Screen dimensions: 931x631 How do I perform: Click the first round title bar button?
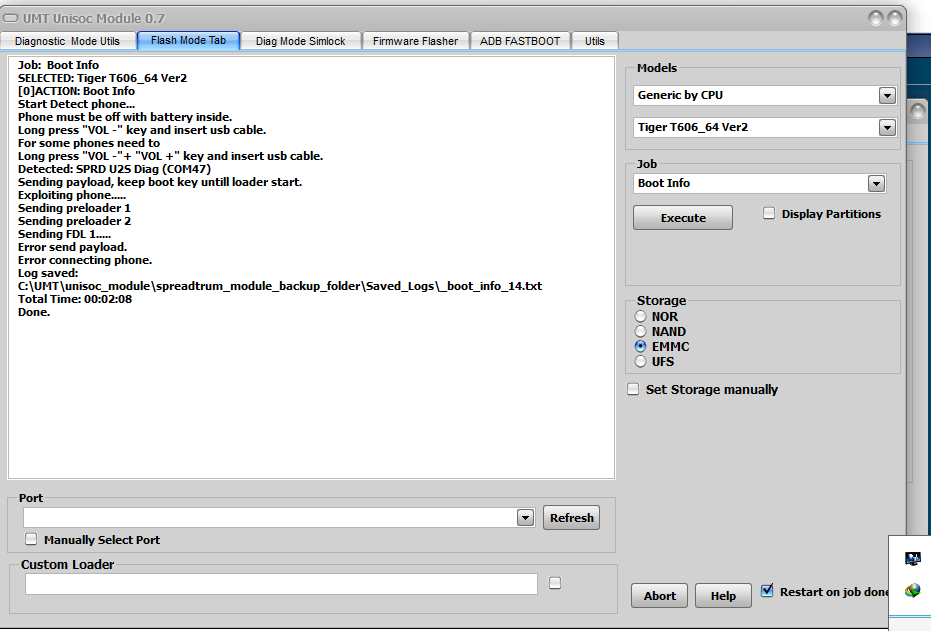876,18
